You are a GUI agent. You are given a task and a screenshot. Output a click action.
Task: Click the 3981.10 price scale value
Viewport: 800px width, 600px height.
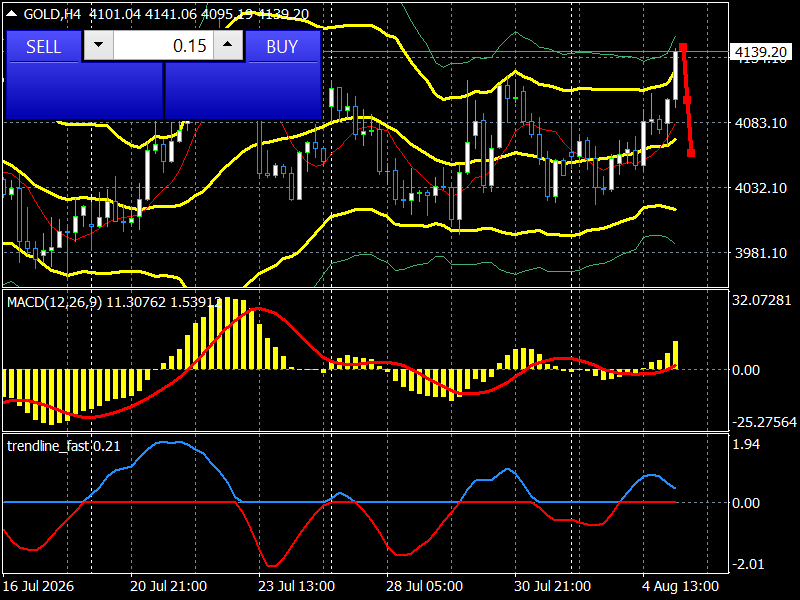(761, 253)
